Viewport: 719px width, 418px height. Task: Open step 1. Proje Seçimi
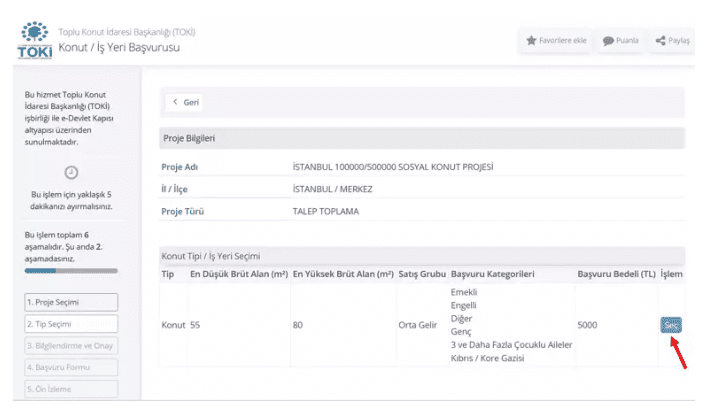[71, 302]
